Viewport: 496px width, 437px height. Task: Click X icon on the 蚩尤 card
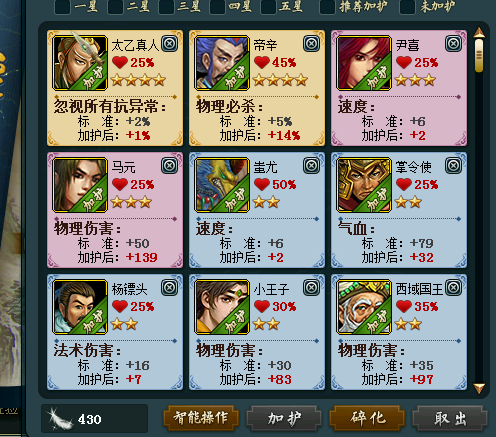click(311, 166)
